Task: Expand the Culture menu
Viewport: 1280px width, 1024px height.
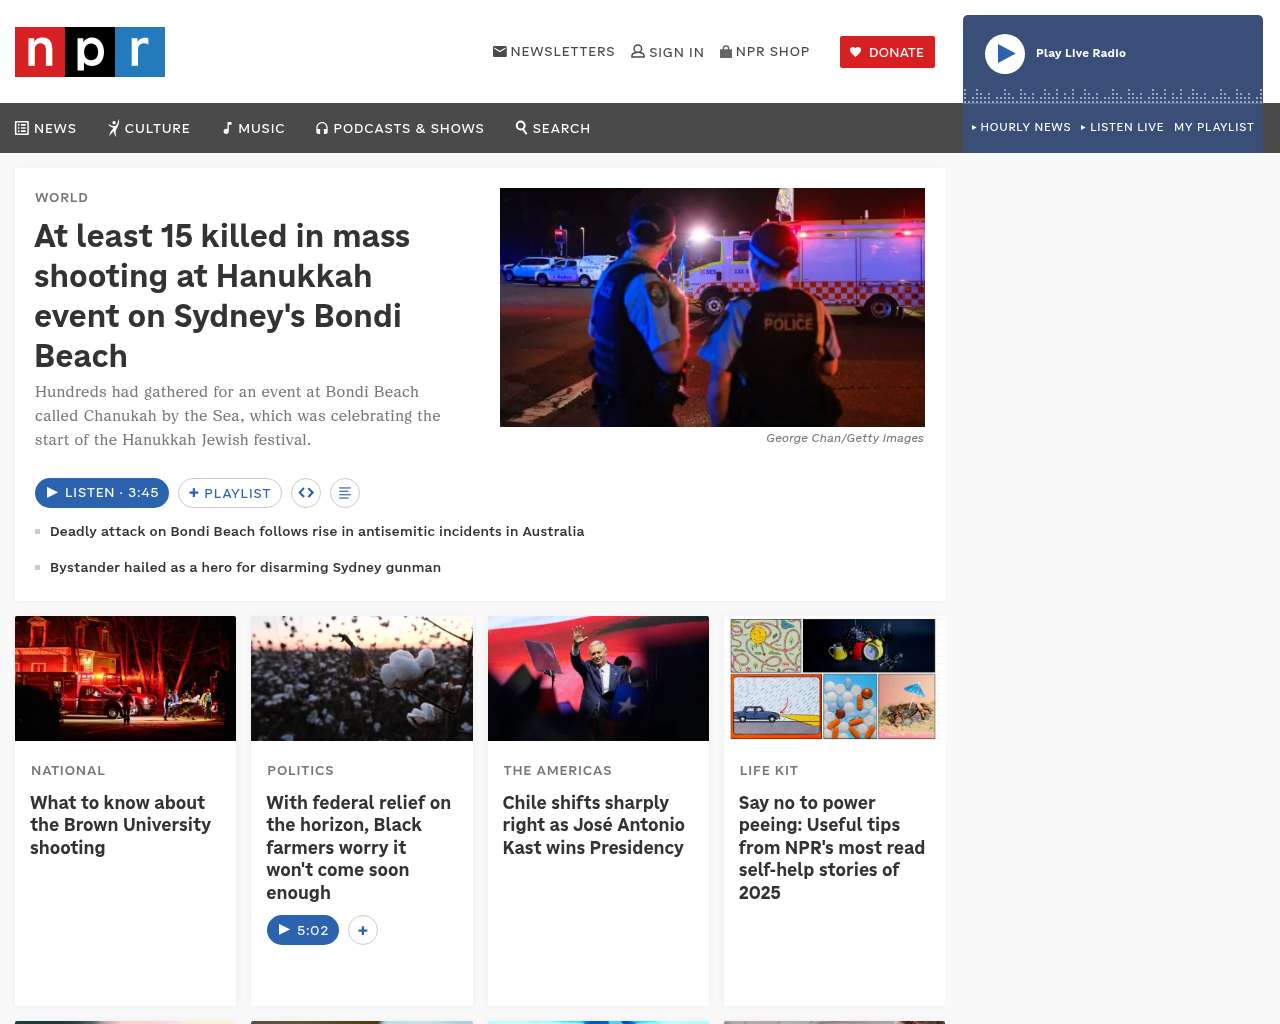Action: tap(149, 128)
